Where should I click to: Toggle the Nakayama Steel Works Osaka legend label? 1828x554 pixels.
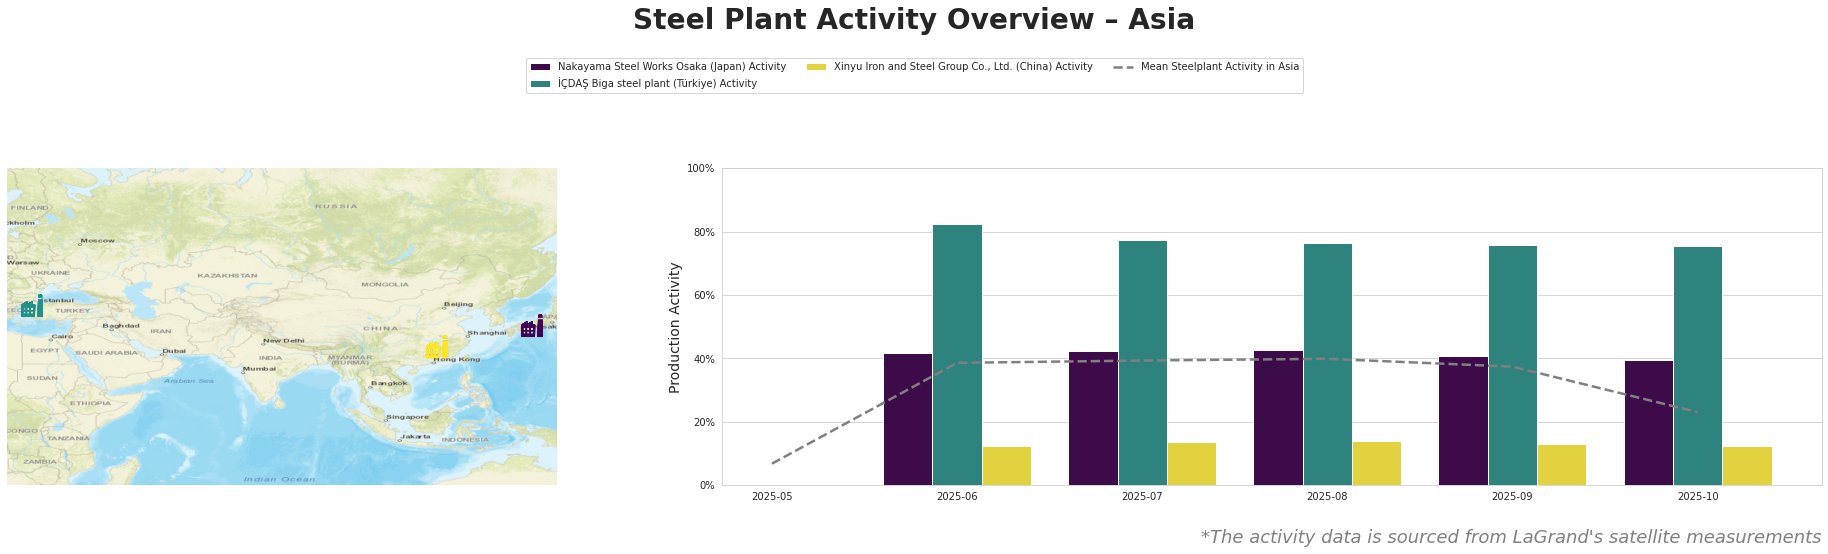(671, 67)
